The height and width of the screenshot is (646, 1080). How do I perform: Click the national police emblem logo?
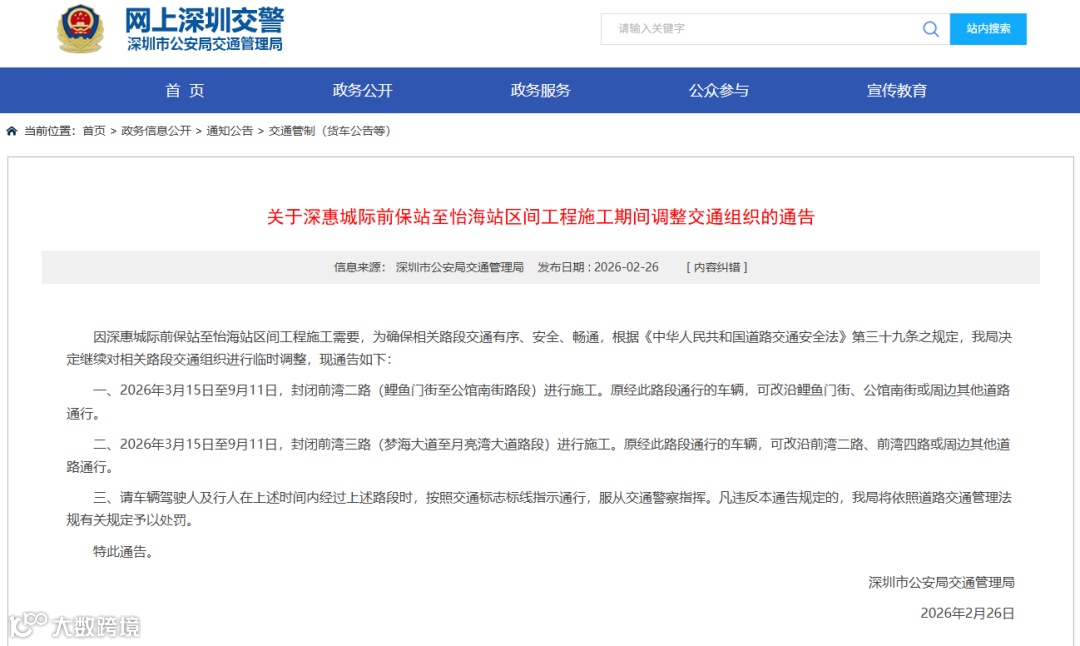80,29
